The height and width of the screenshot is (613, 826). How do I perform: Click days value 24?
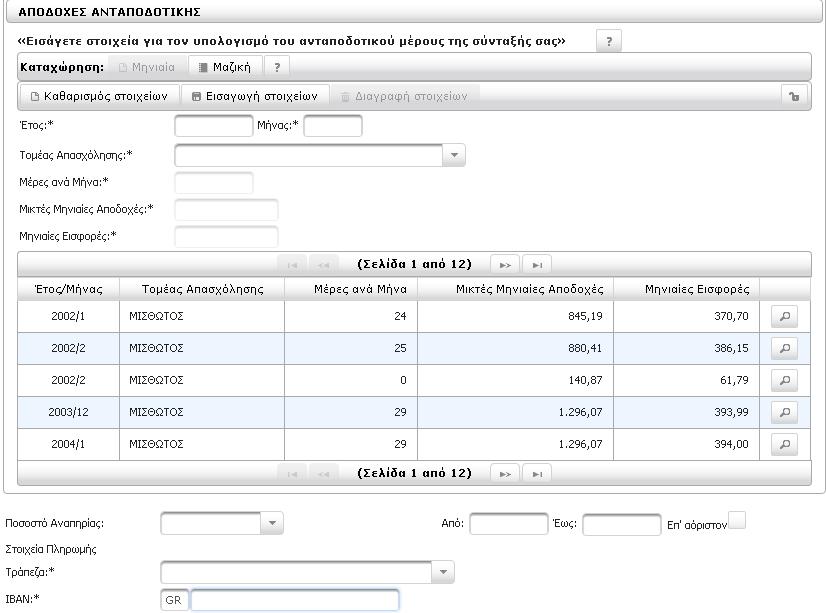pos(400,317)
